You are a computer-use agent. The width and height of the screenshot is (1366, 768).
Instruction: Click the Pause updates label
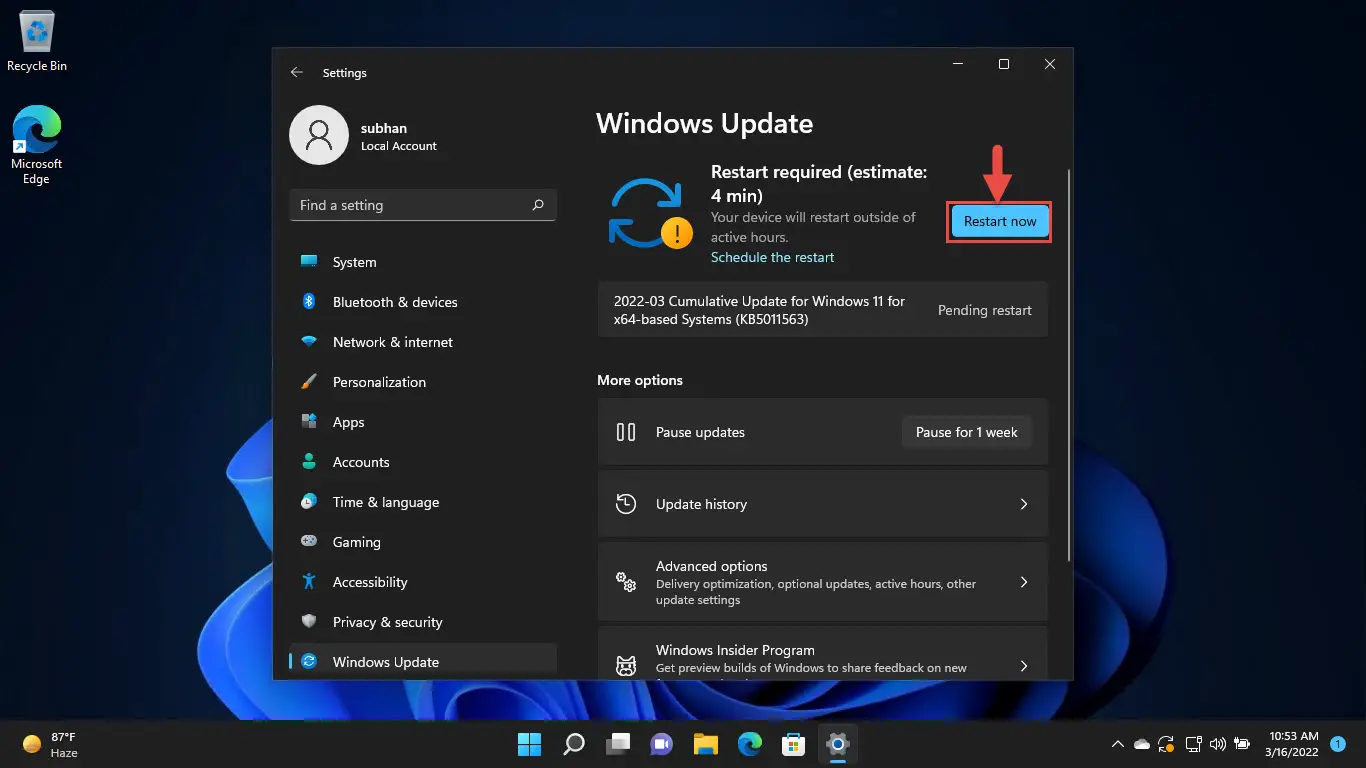tap(700, 432)
